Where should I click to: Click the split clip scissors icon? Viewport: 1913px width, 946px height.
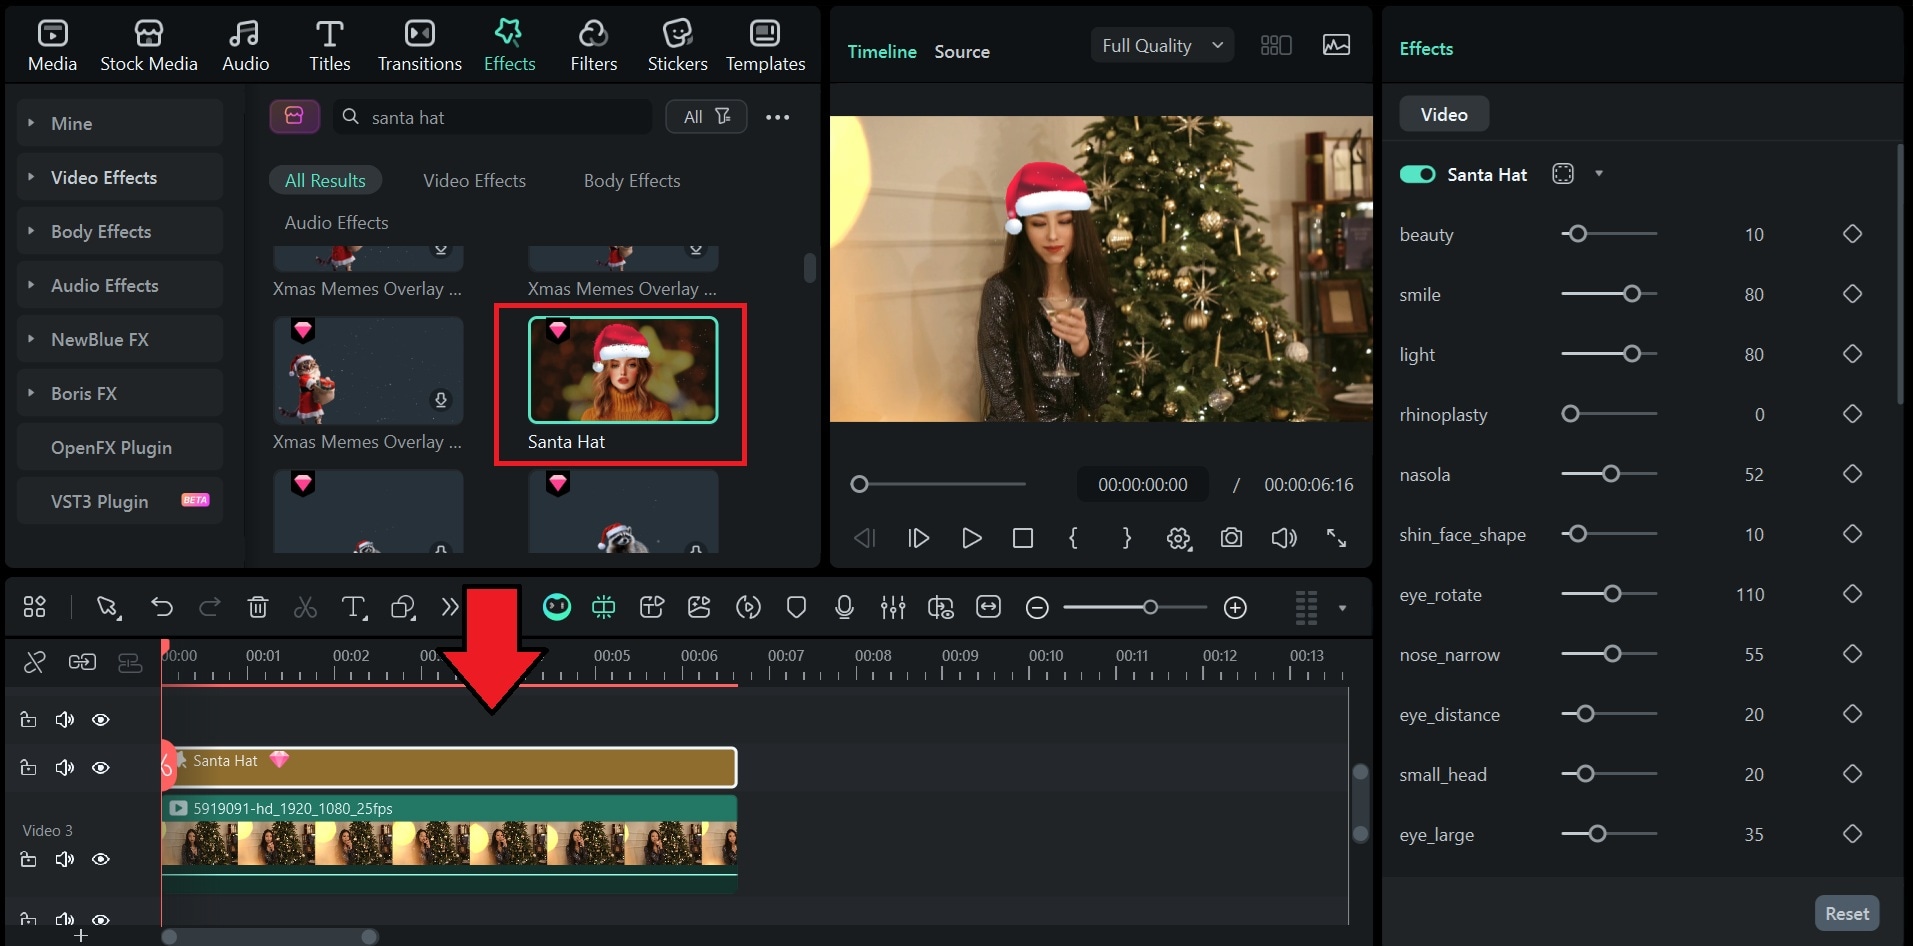pos(305,607)
